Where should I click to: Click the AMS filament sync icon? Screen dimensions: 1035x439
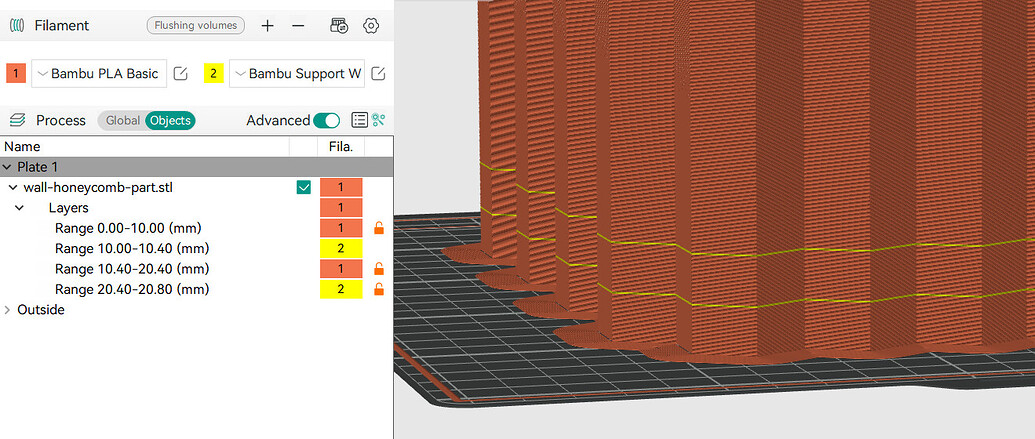[x=339, y=26]
